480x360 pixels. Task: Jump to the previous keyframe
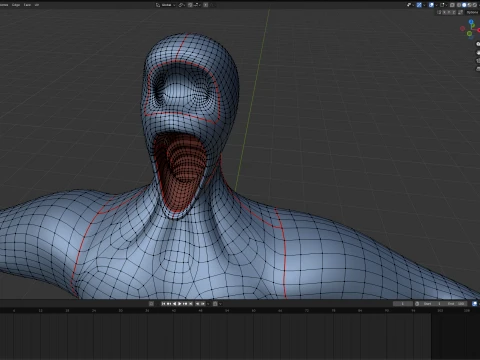click(x=169, y=304)
